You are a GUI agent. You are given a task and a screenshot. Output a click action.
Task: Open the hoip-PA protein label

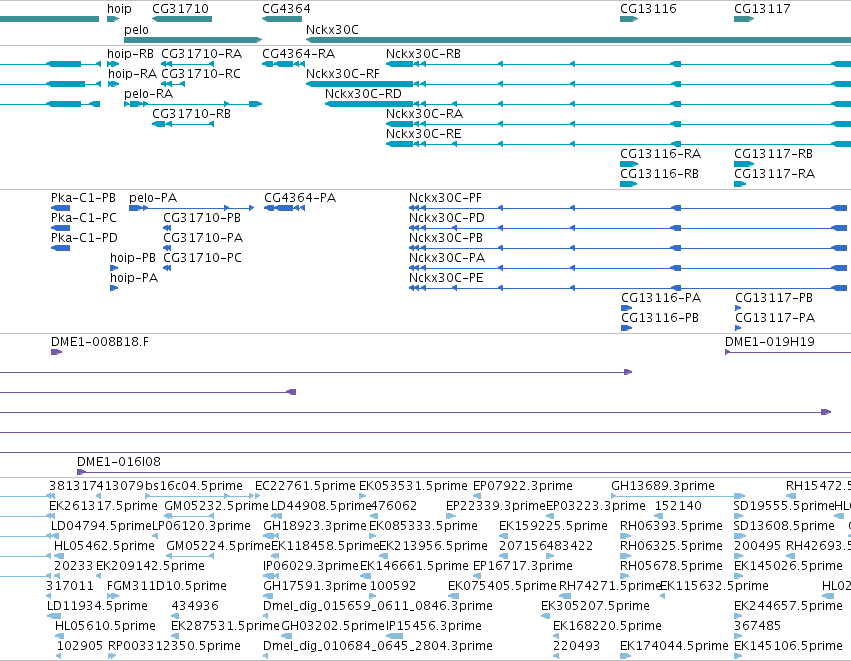pos(134,278)
